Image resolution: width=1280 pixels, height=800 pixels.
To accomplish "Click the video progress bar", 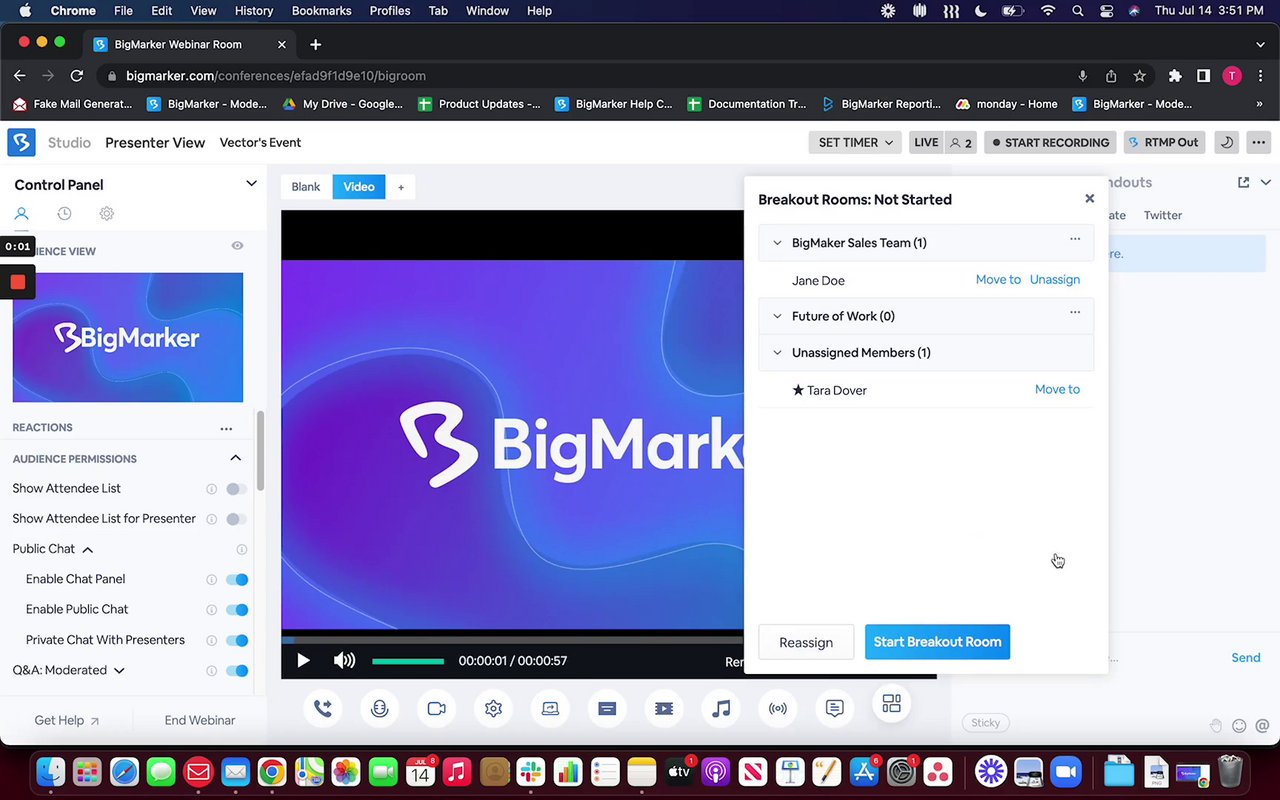I will click(512, 640).
